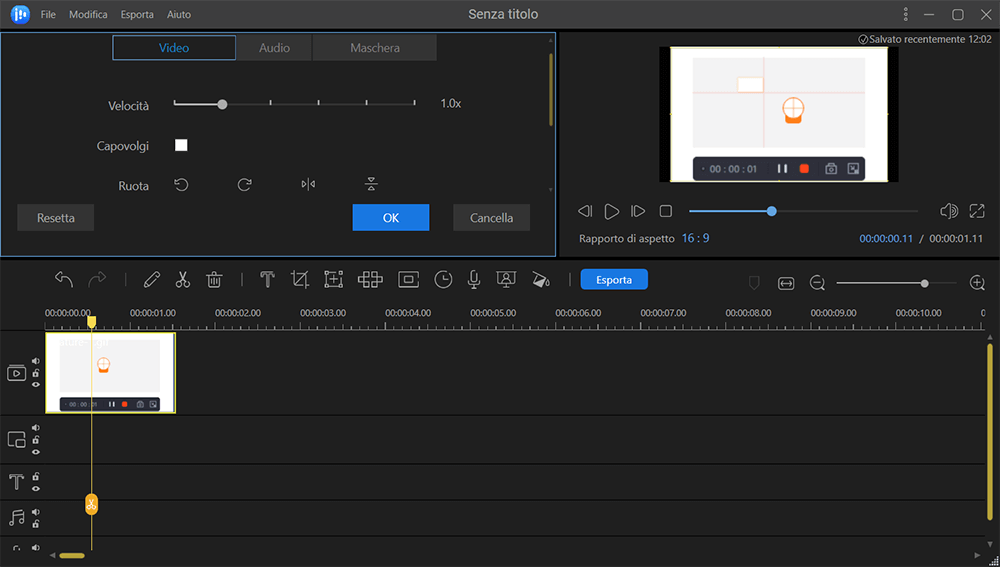Hide the video track with eye icon
Screen dimensions: 1000x567
click(x=36, y=385)
